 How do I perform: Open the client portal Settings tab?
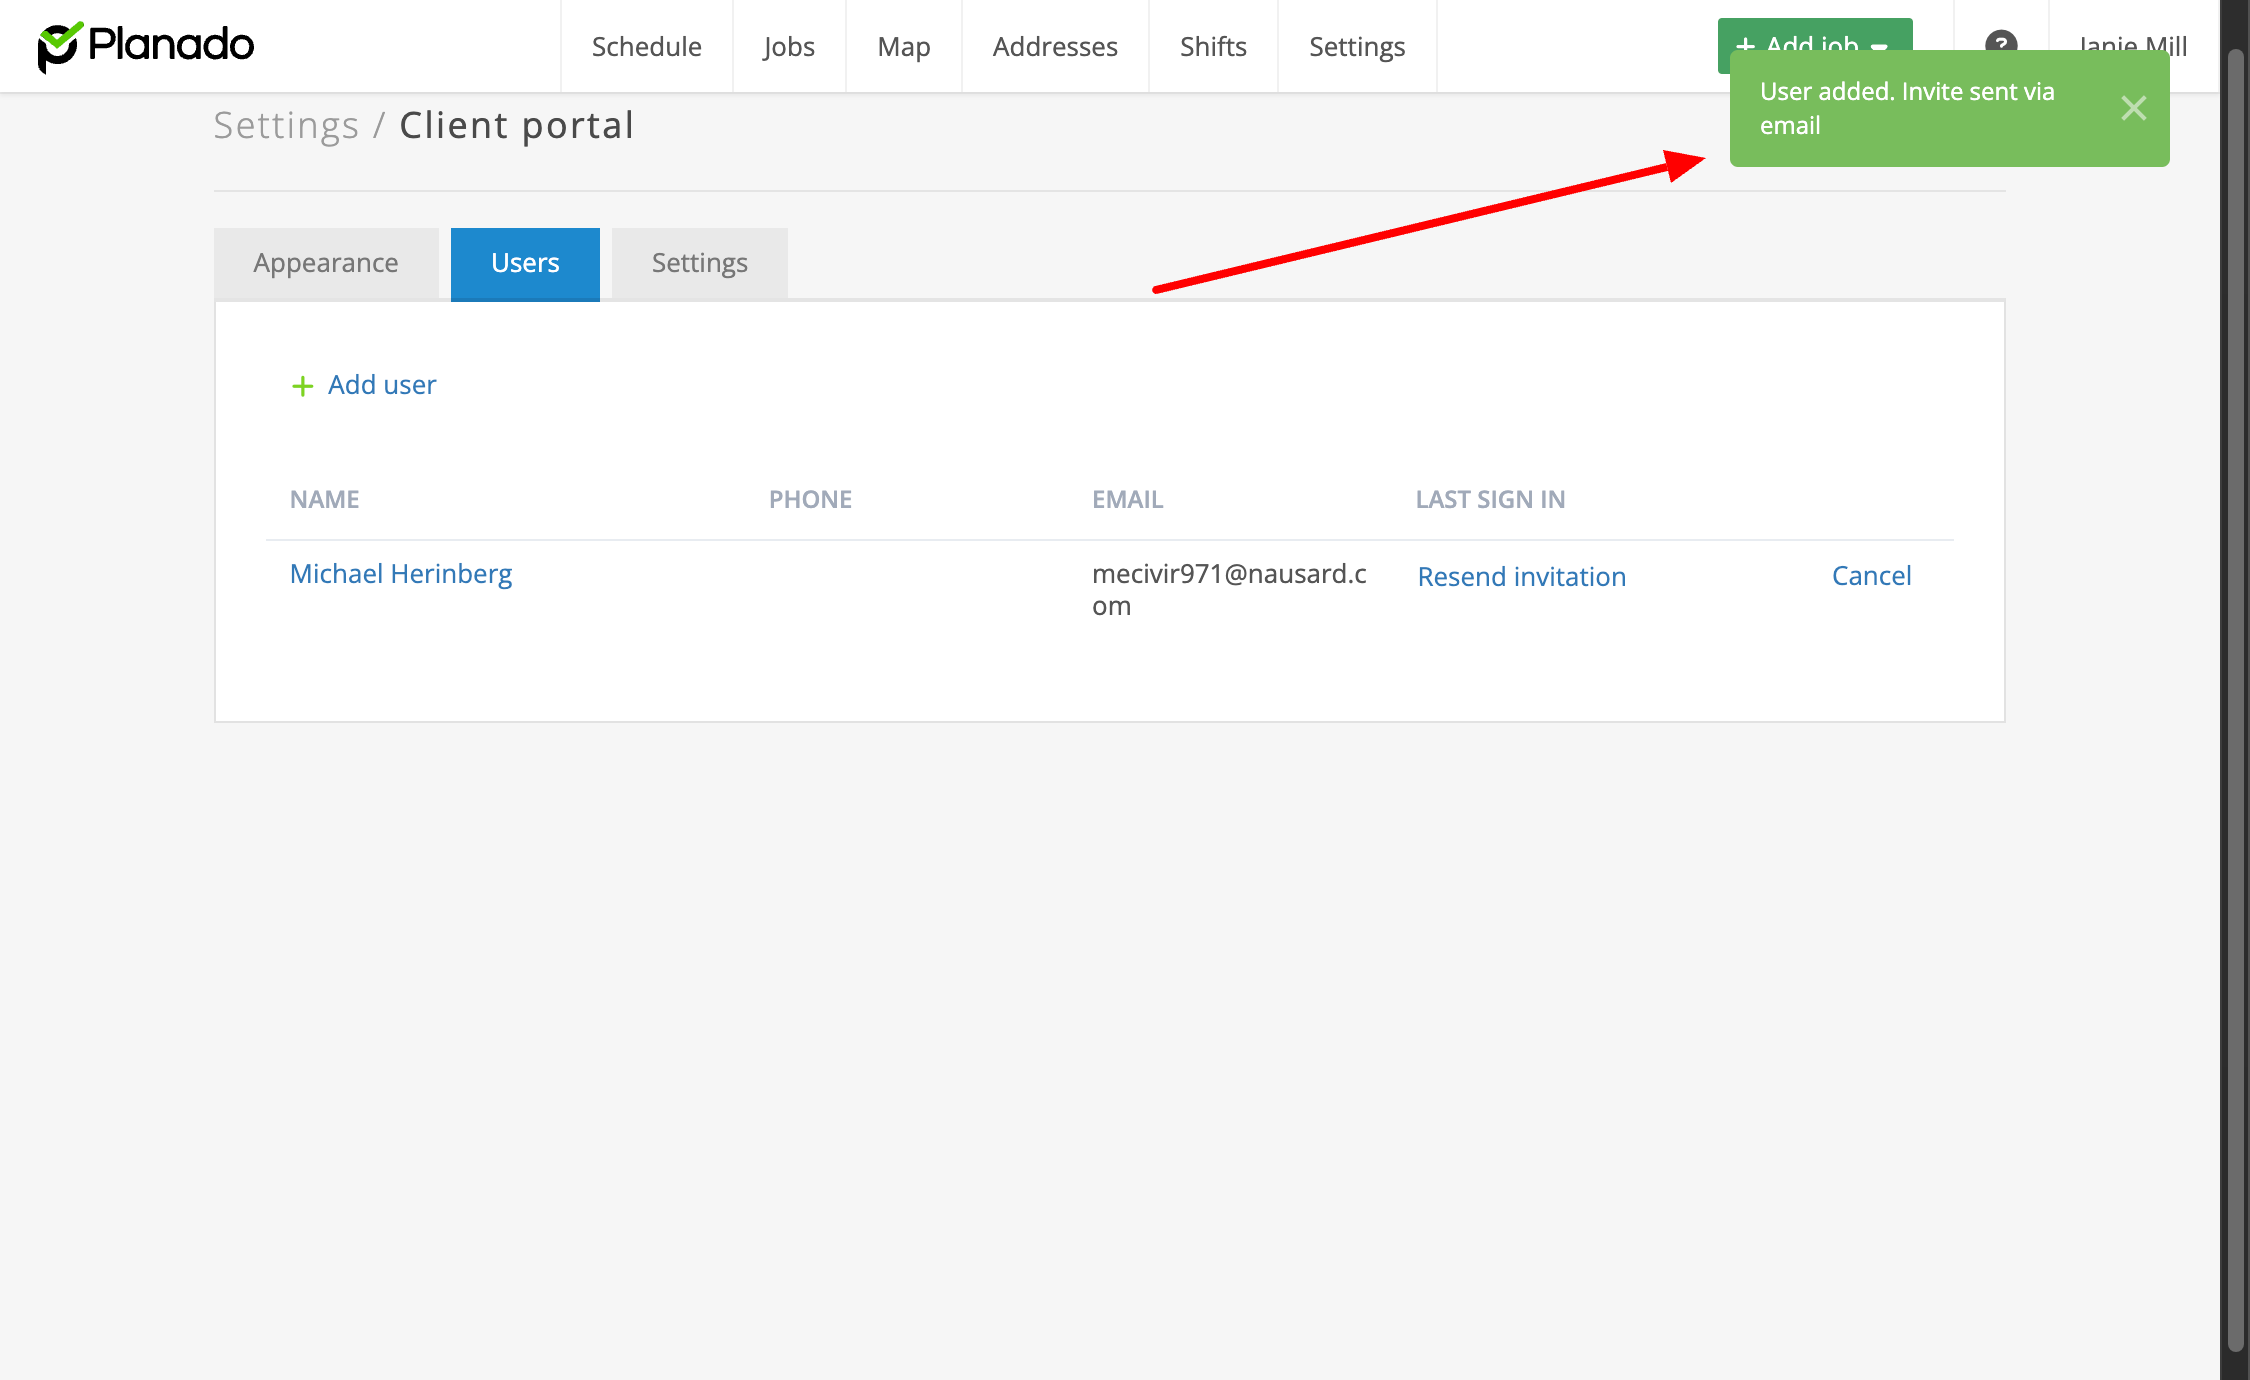pyautogui.click(x=699, y=263)
